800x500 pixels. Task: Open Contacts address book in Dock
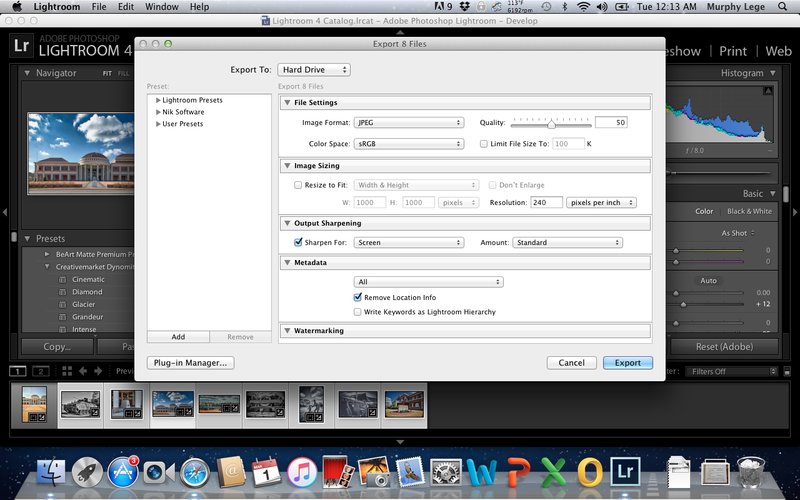pyautogui.click(x=231, y=472)
